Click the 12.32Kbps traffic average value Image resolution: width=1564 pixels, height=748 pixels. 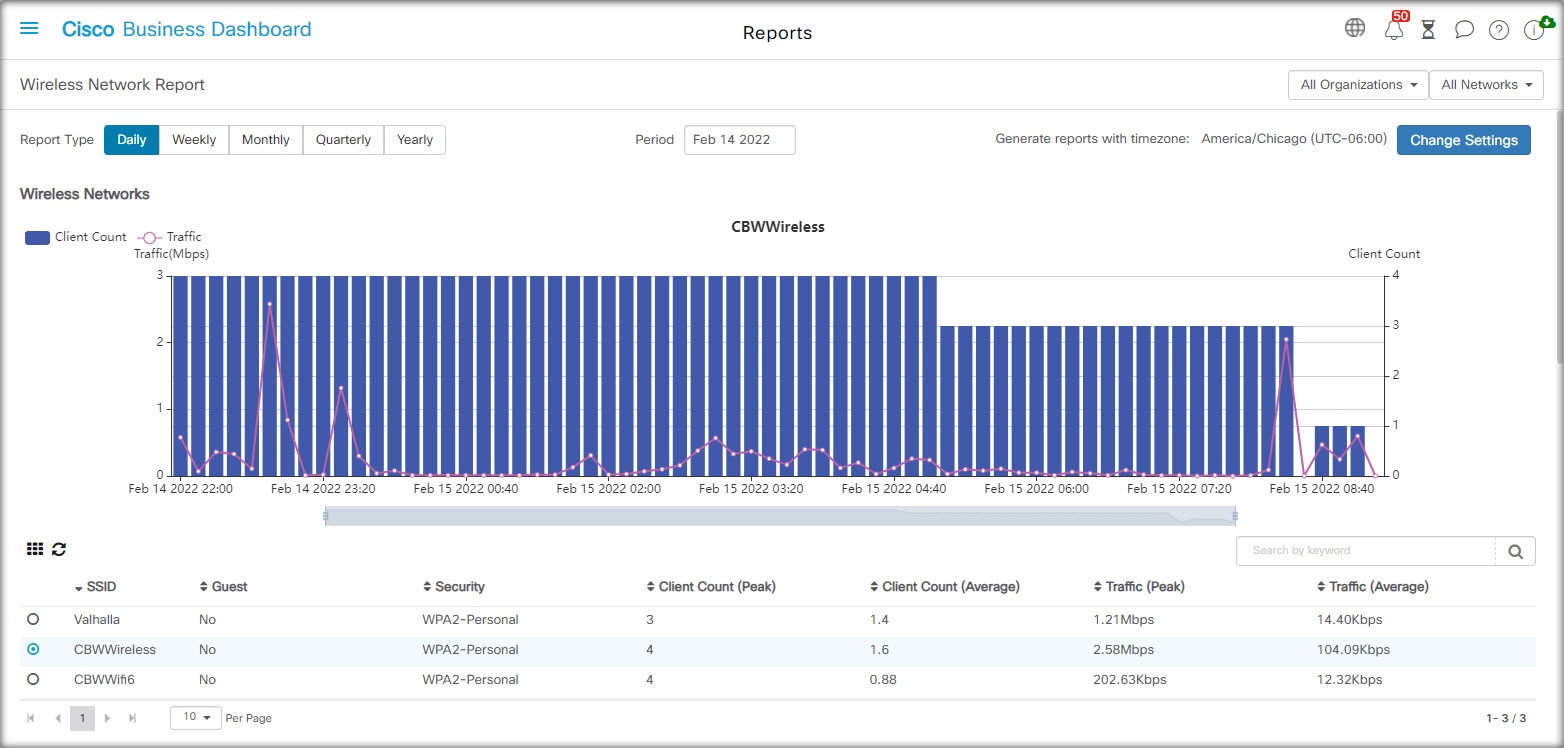click(x=1350, y=679)
